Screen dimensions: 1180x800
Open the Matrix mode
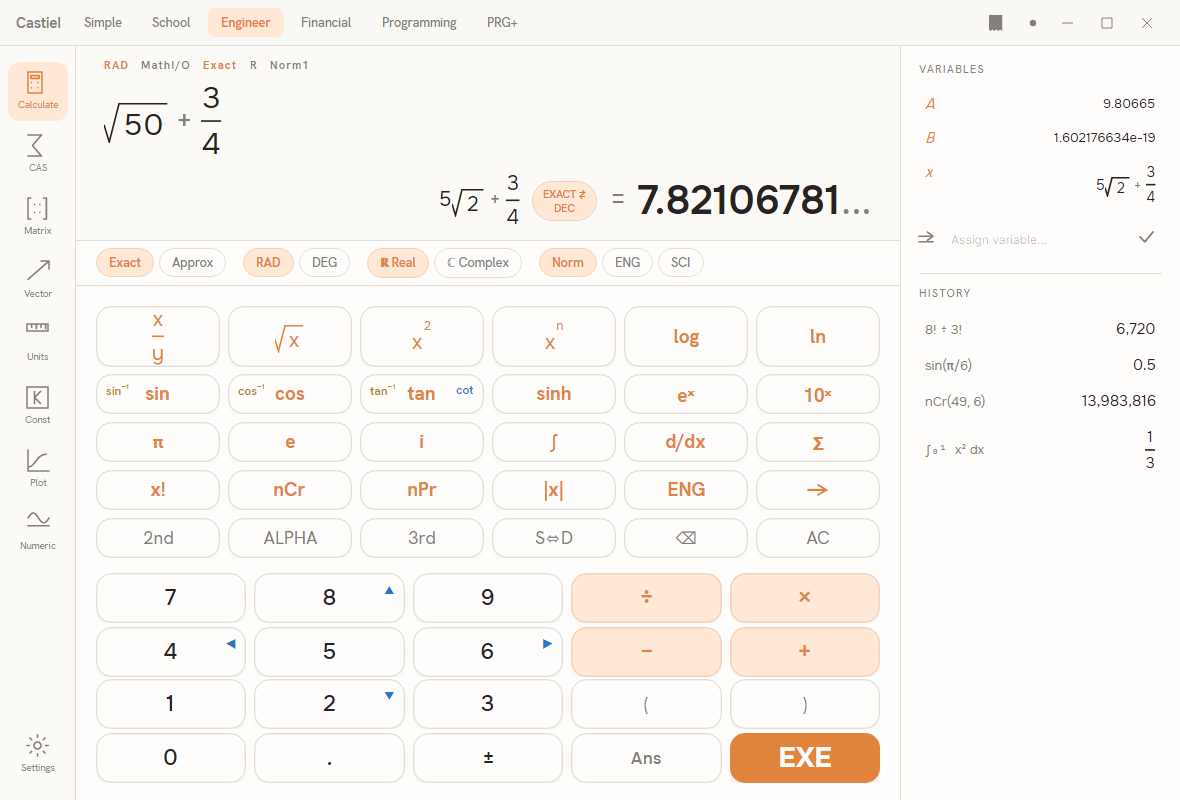coord(38,217)
